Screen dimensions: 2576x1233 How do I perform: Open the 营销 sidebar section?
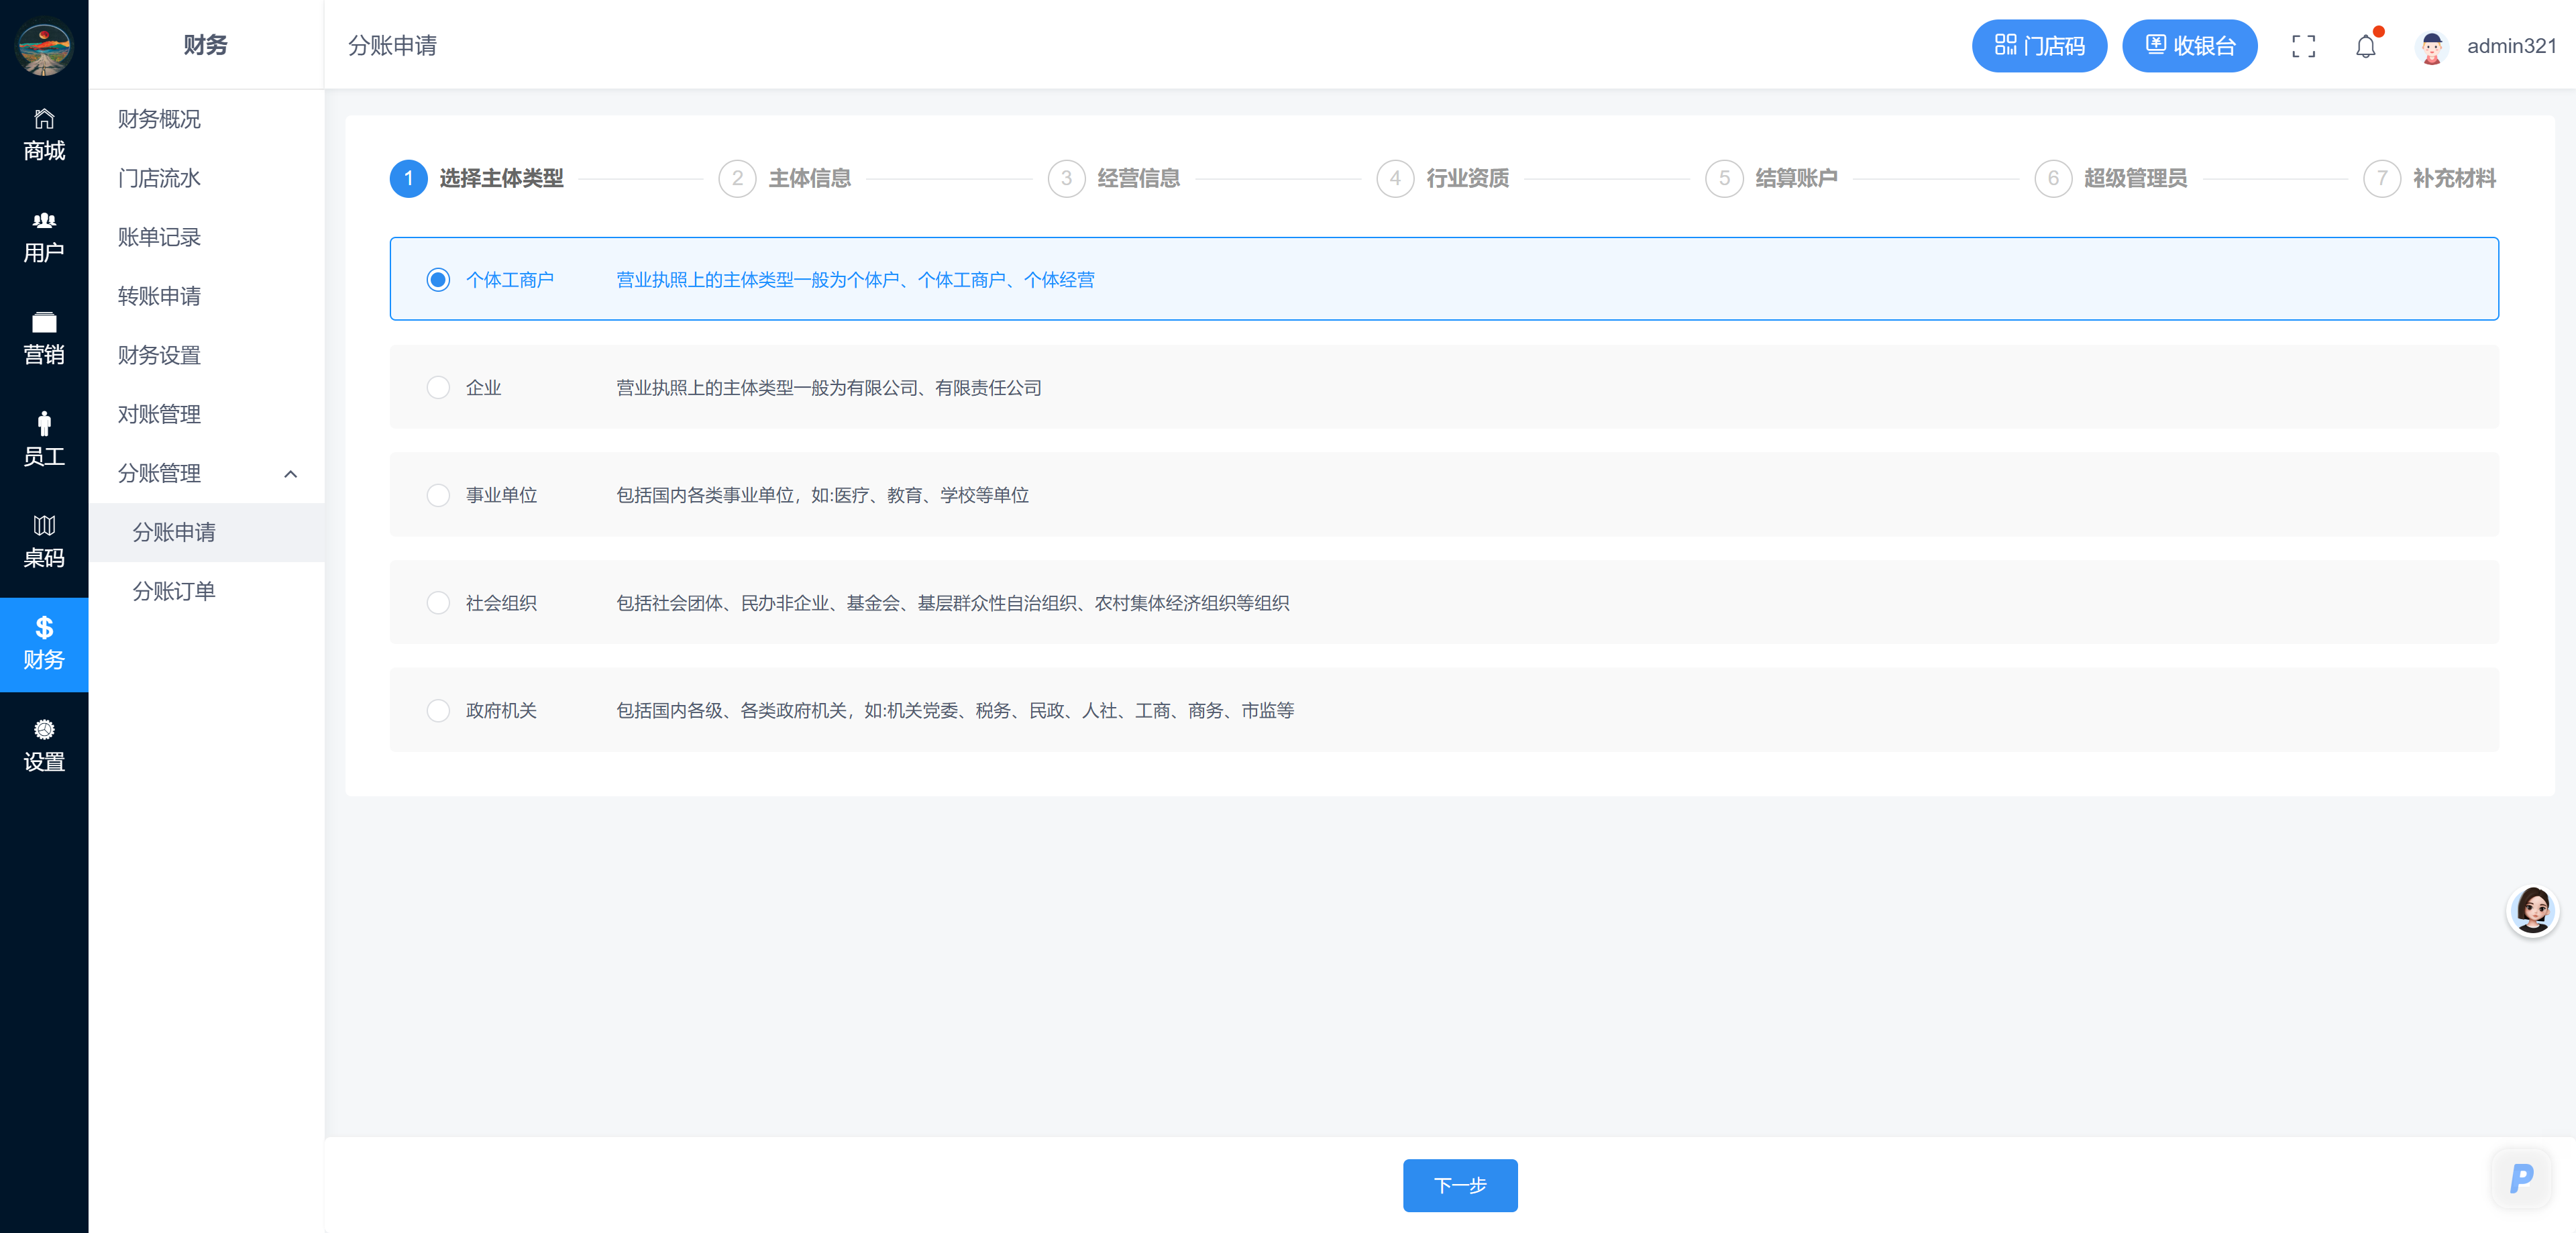click(x=44, y=339)
